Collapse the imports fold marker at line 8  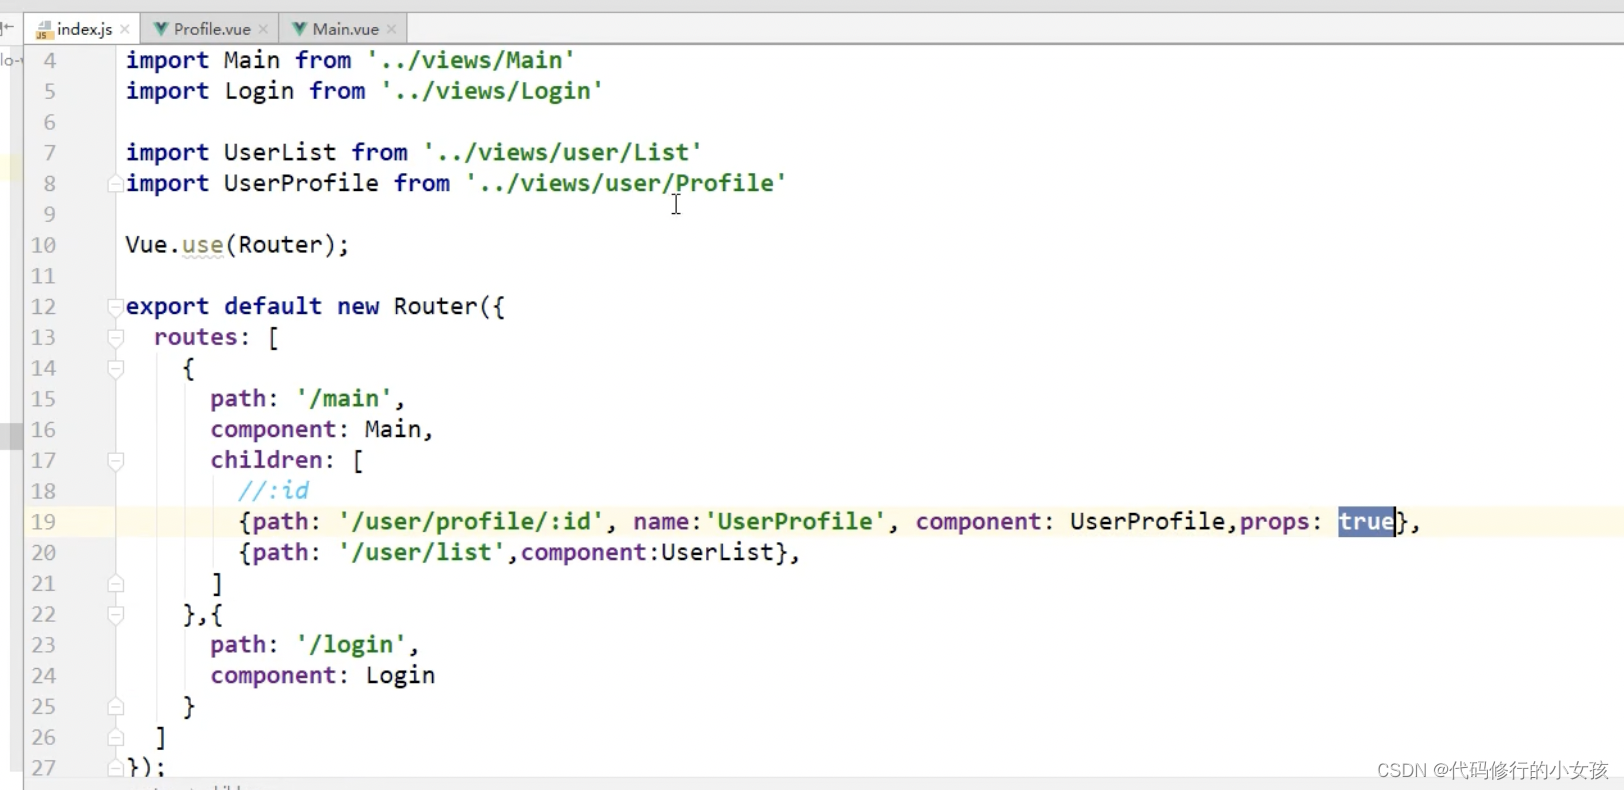116,183
